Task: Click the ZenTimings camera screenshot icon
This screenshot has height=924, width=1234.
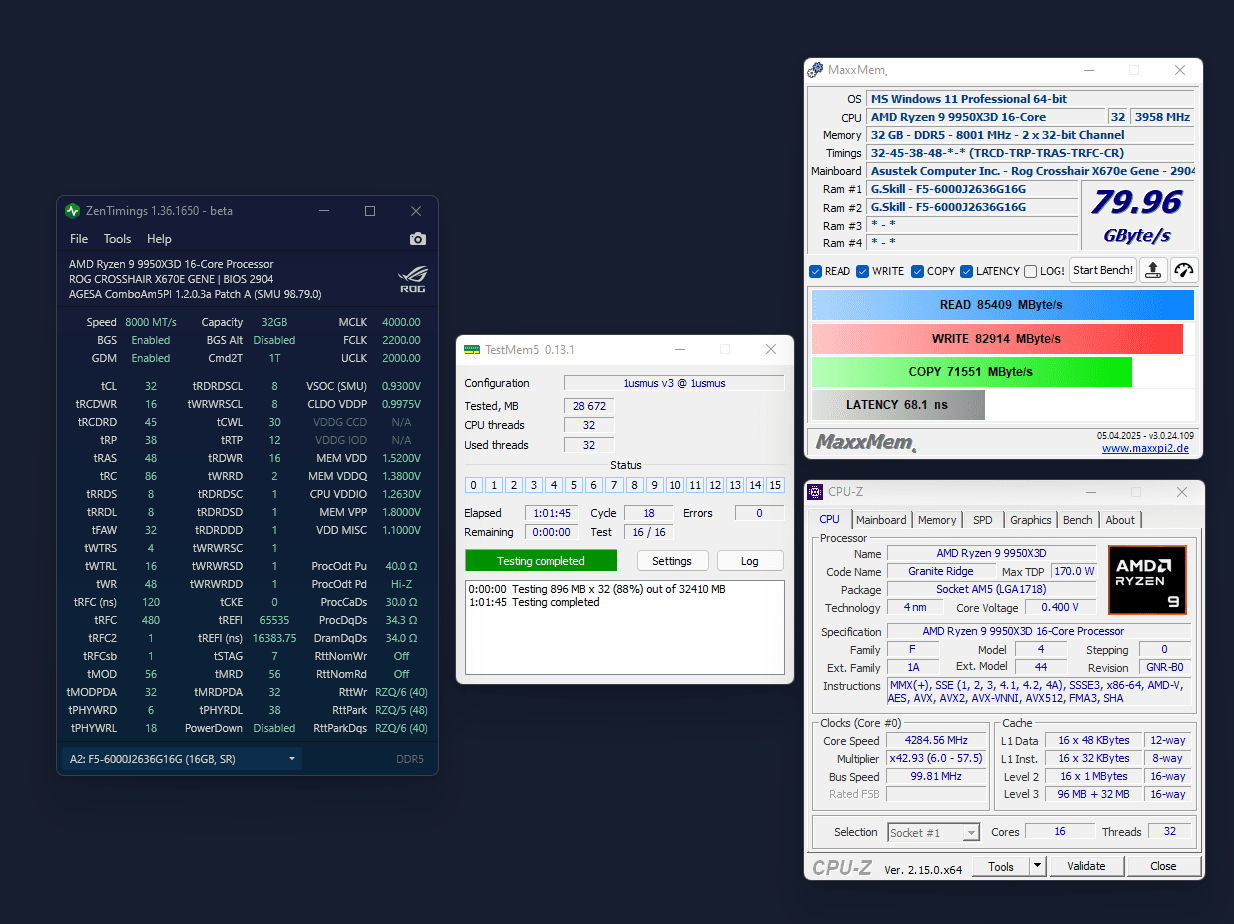Action: [x=418, y=239]
